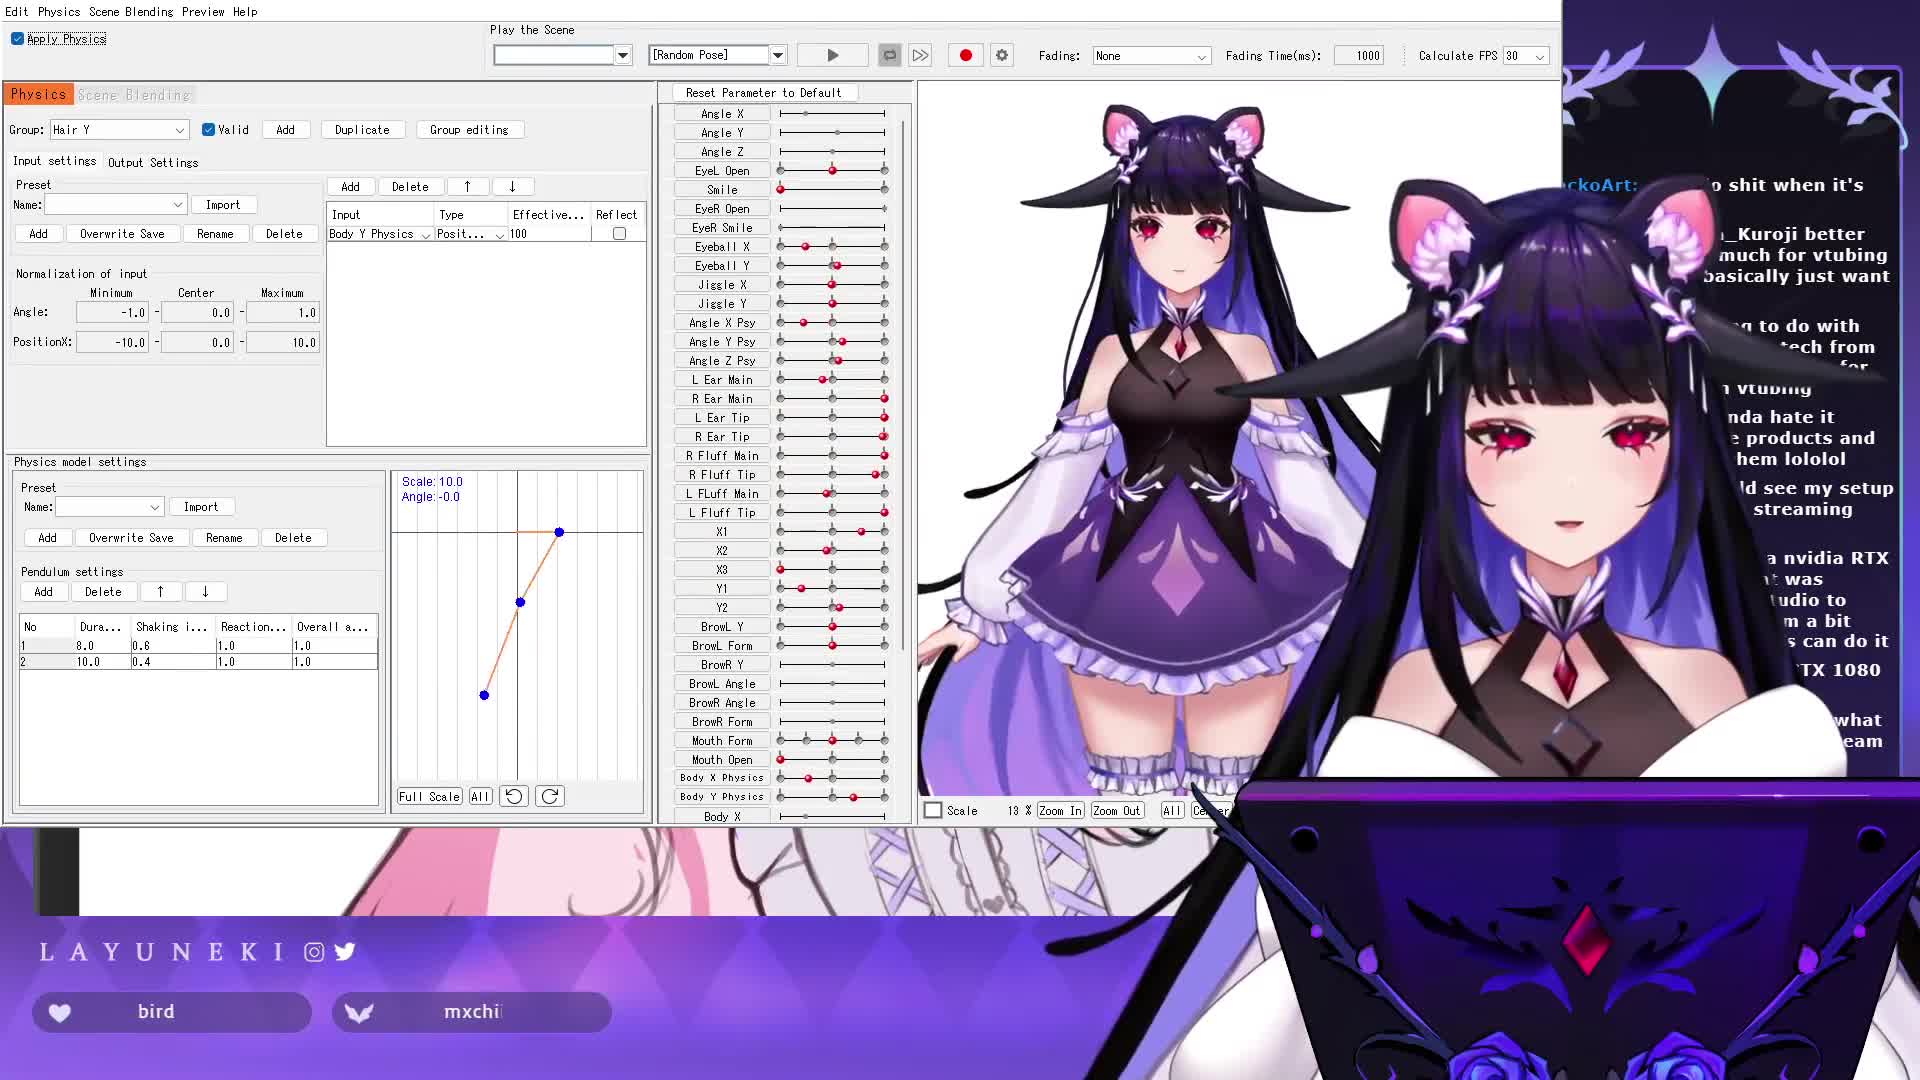Expand Body Y Physics input dropdown

point(426,235)
